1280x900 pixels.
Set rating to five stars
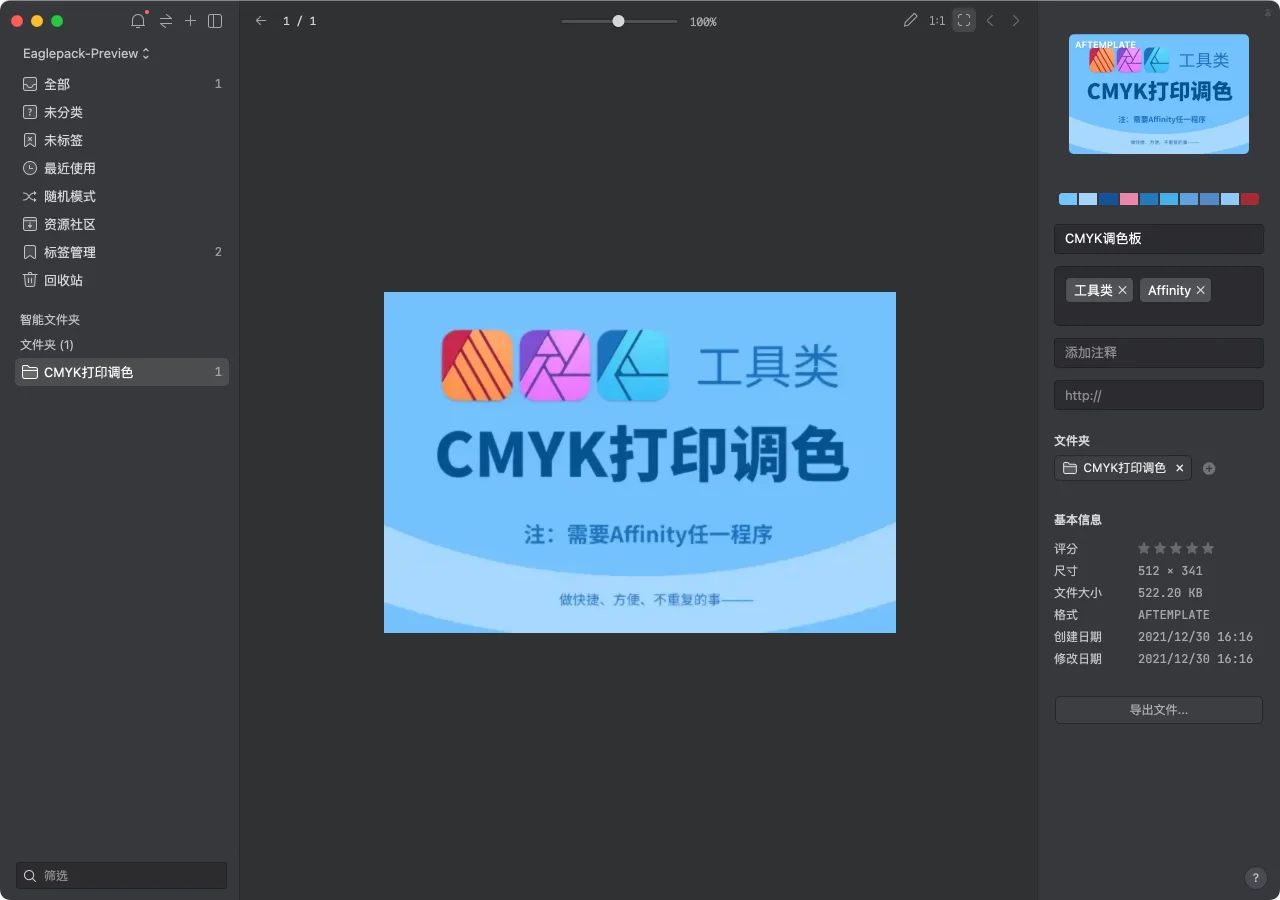coord(1208,548)
